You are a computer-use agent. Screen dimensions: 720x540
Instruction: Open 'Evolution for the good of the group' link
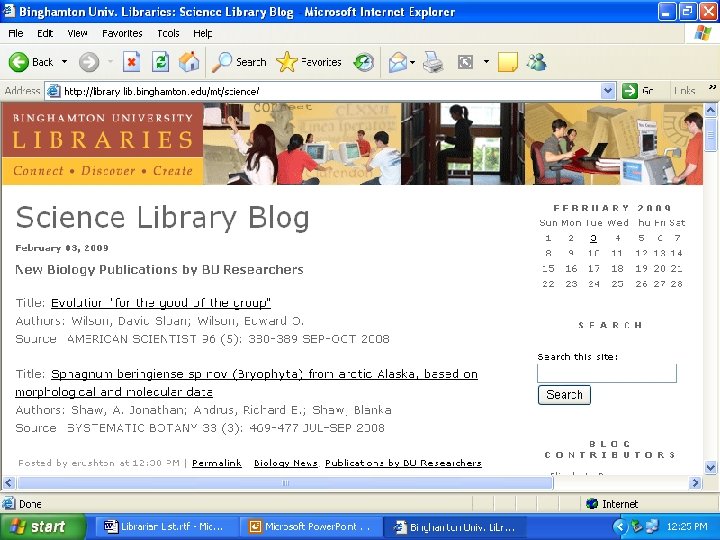(161, 303)
